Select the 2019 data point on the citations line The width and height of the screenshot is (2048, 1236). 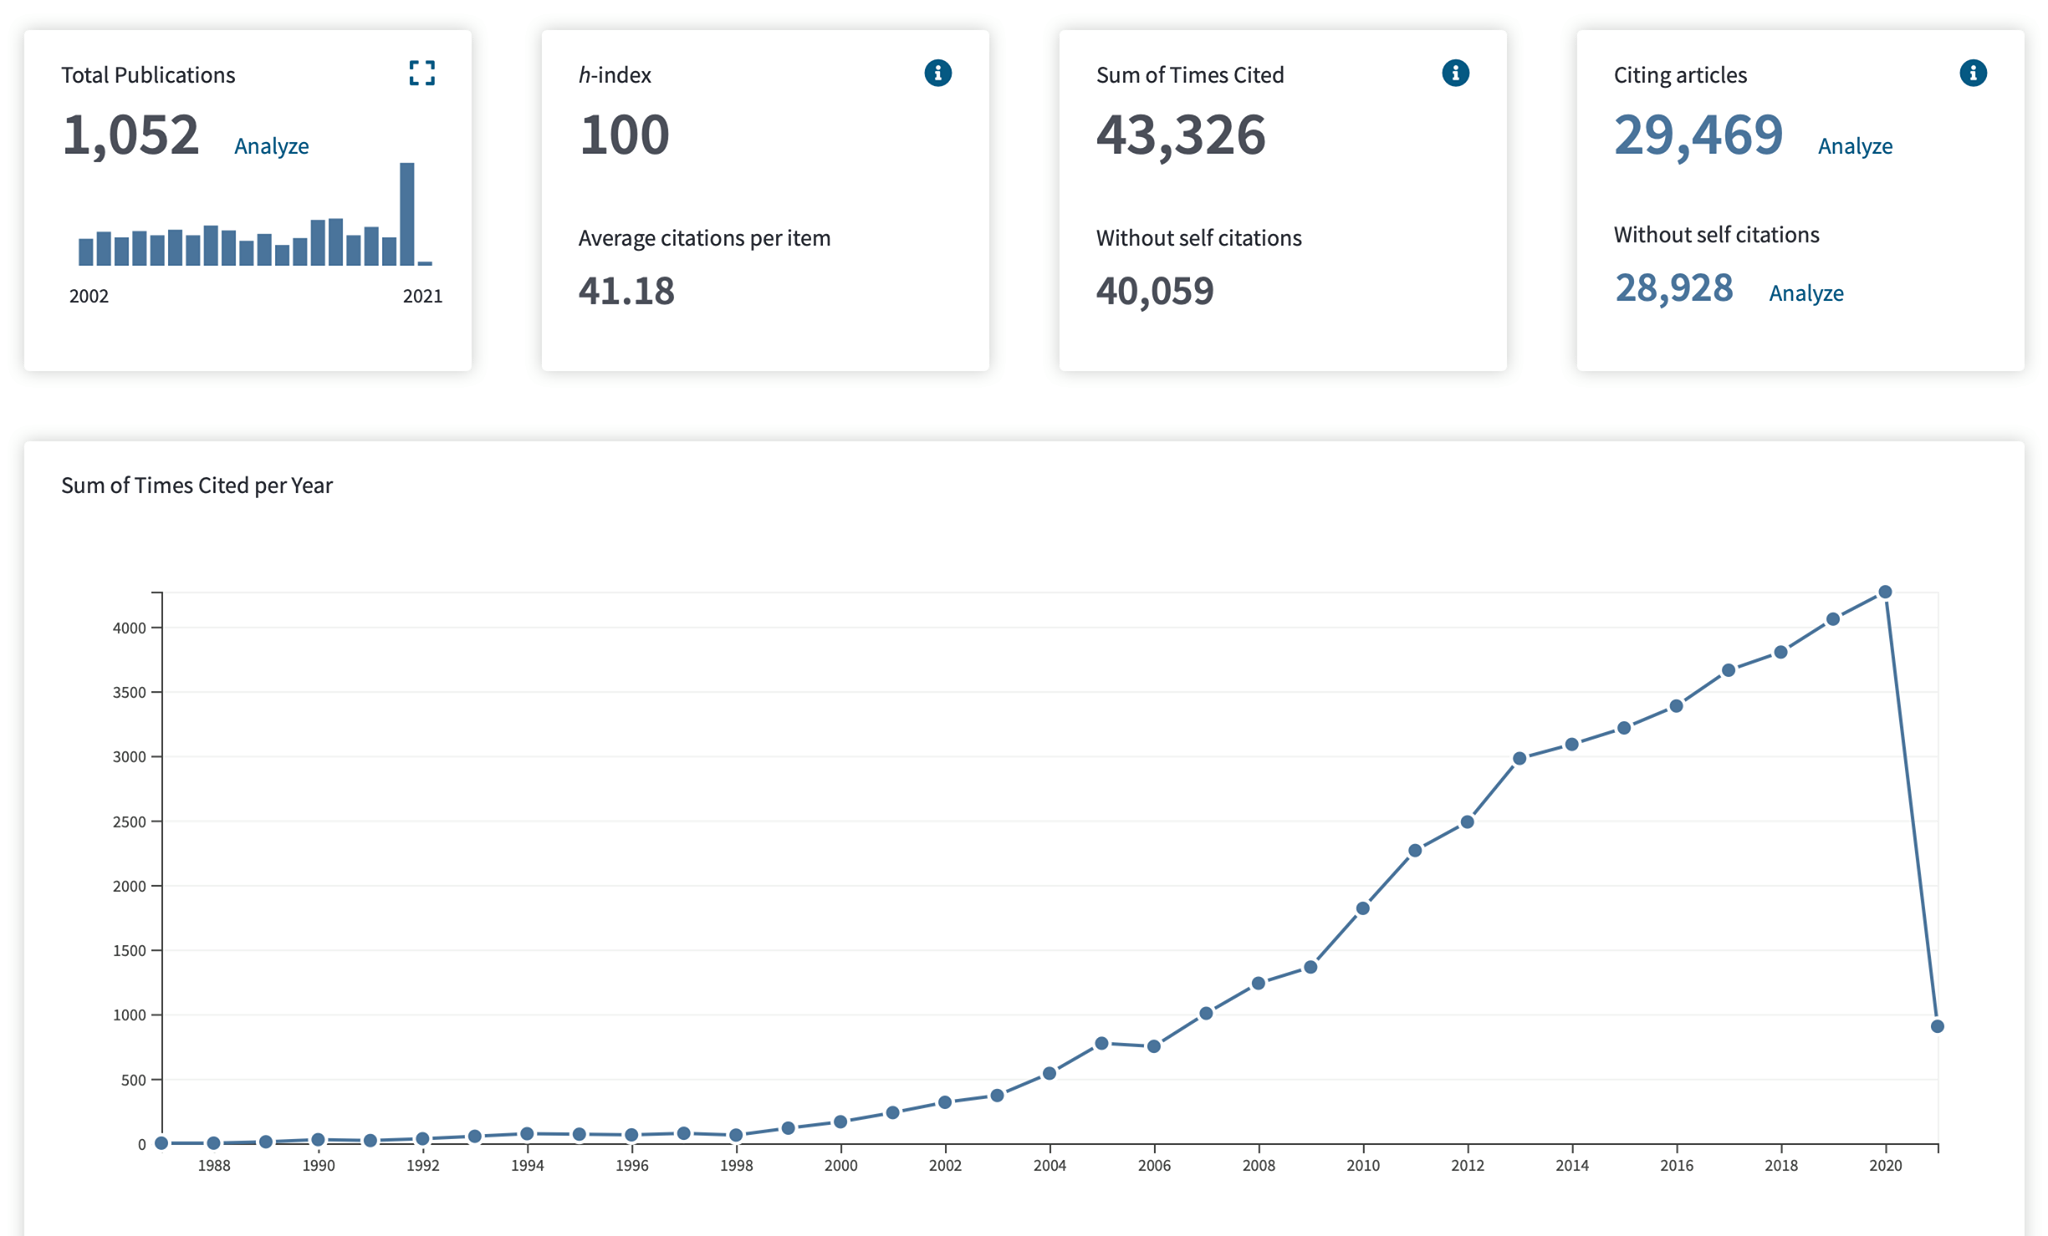pos(1833,619)
